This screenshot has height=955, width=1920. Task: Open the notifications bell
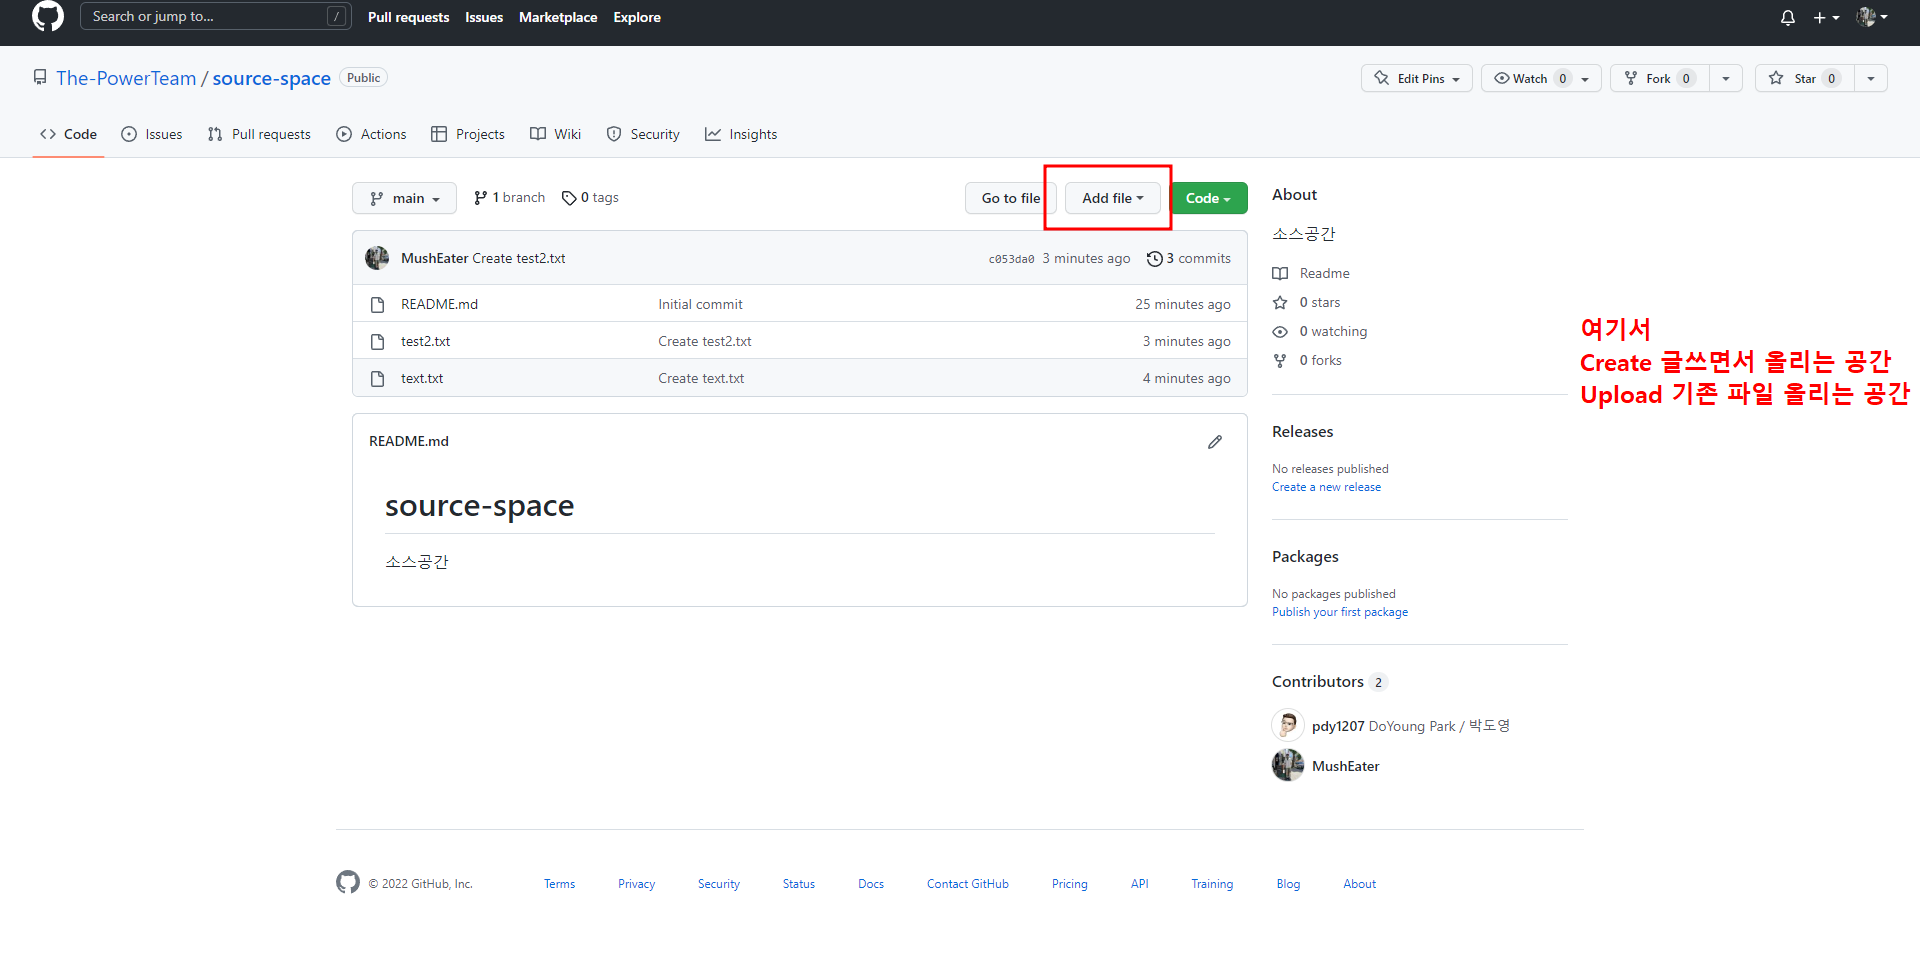1788,17
